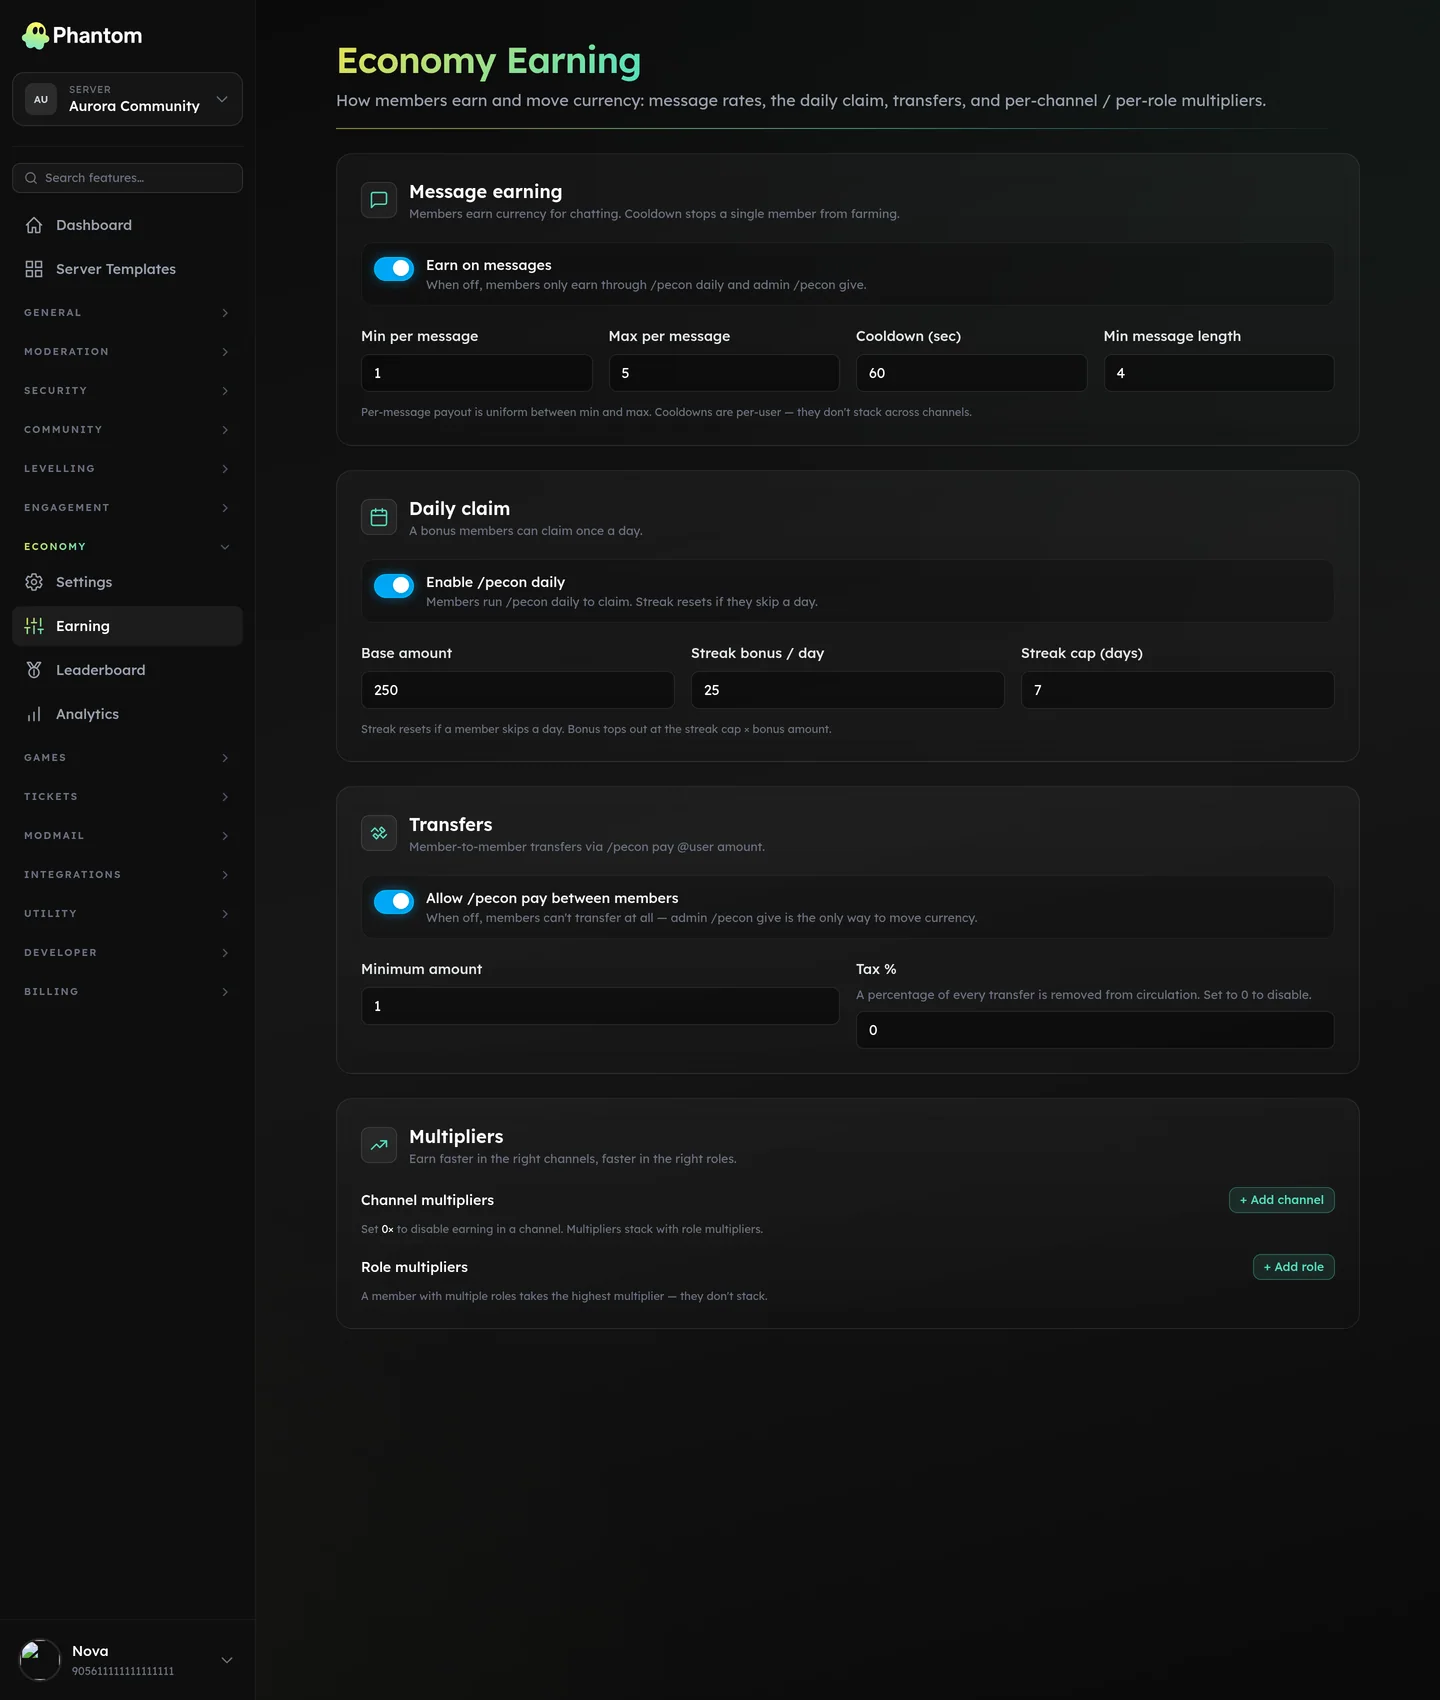Go to the Dashboard page
The image size is (1440, 1700).
[x=127, y=225]
